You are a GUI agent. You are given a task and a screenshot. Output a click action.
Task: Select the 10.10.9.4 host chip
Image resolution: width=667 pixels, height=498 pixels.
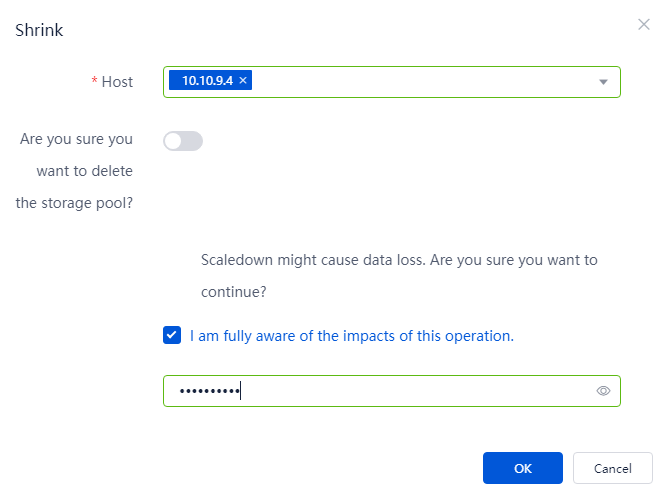click(x=207, y=80)
